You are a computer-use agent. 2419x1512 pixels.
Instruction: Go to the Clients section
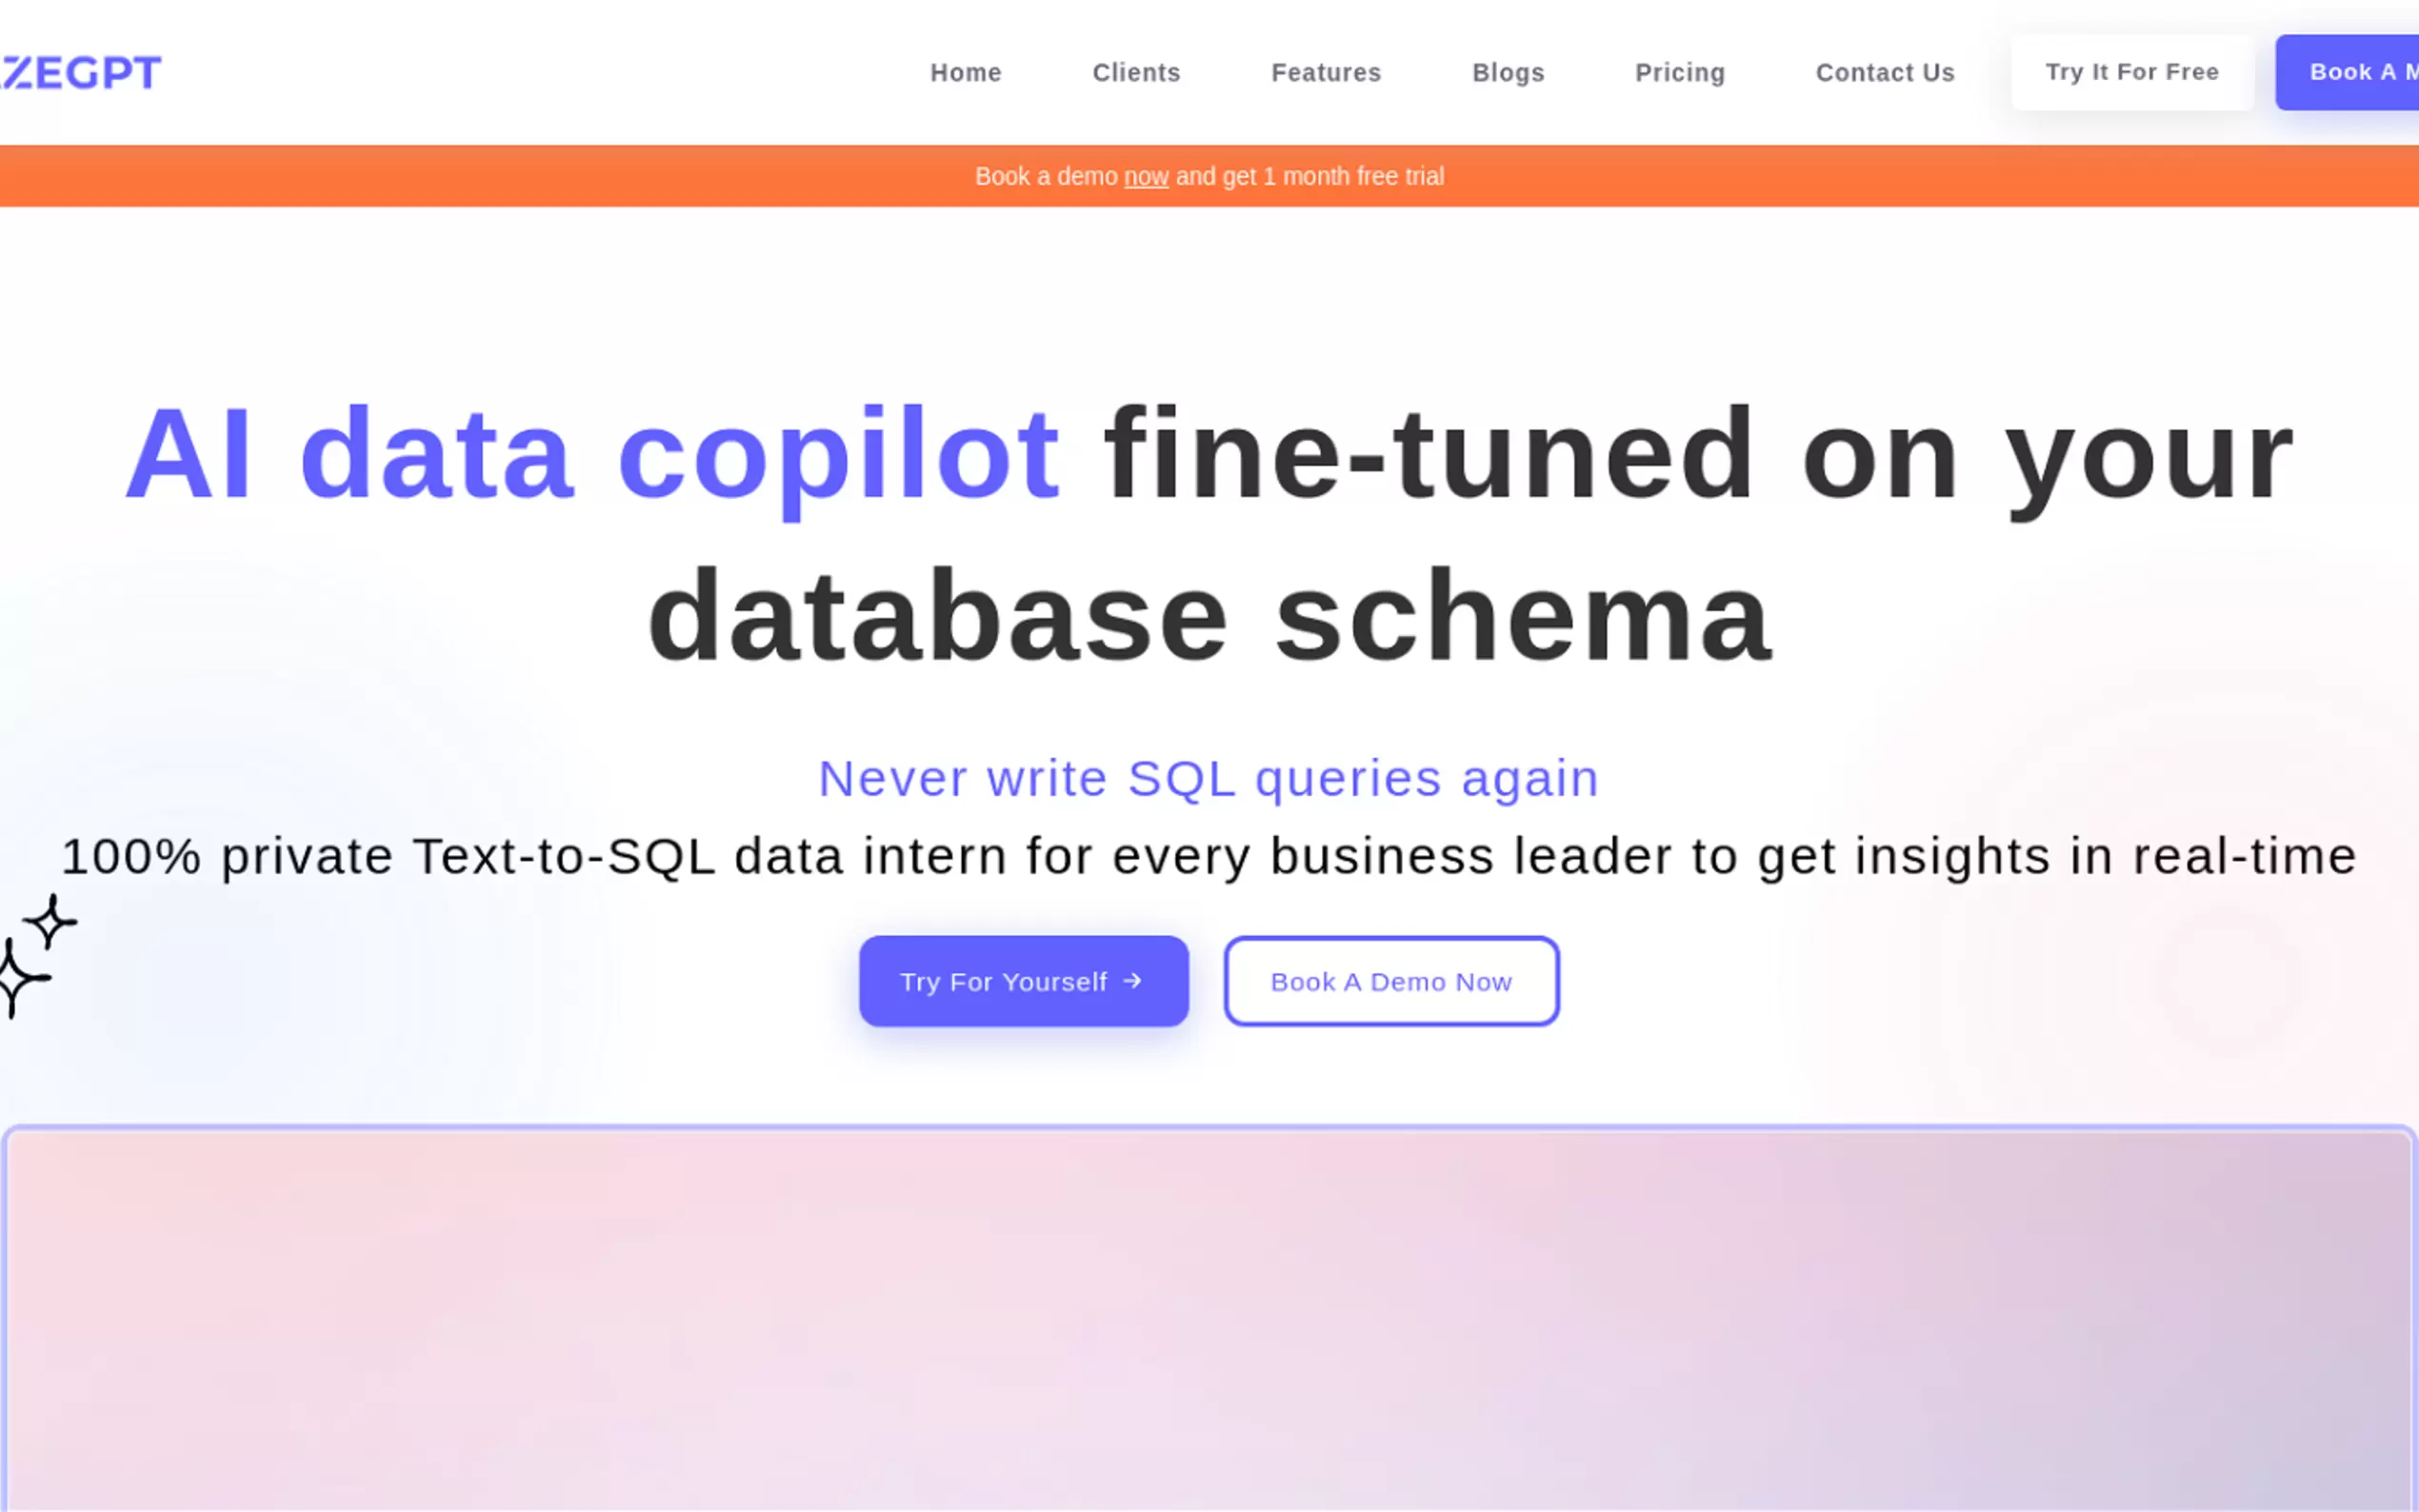(1136, 73)
